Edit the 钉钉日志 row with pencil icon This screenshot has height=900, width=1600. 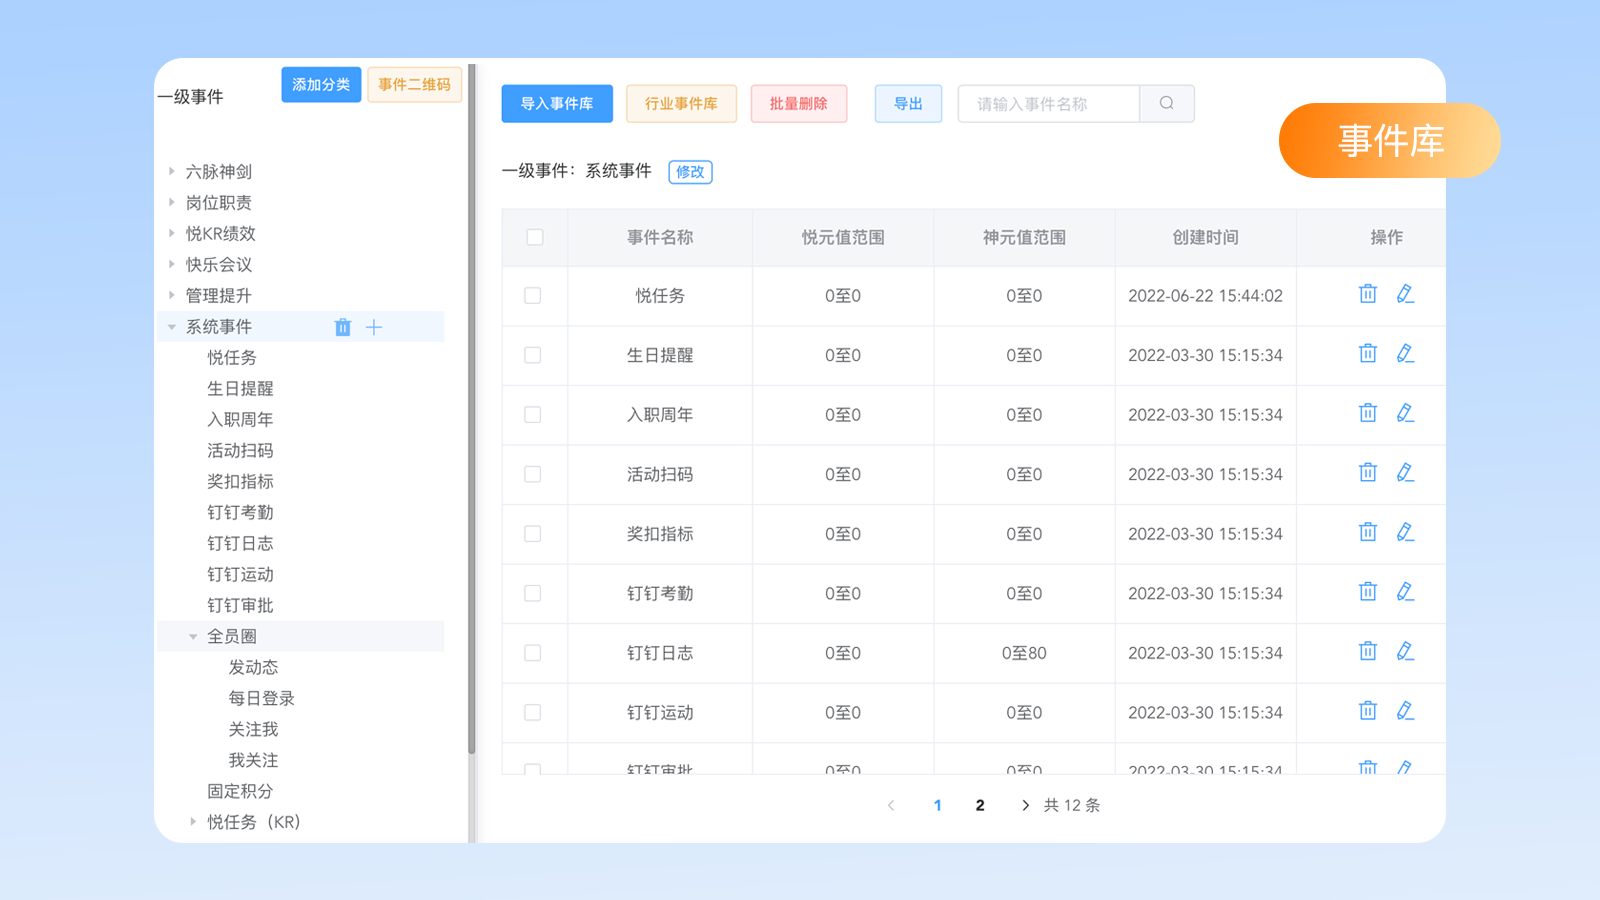tap(1405, 652)
